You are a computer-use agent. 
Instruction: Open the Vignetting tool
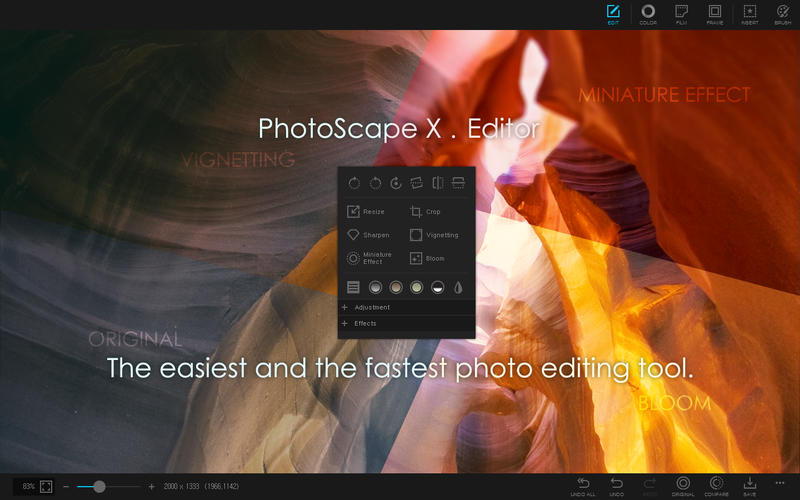tap(434, 235)
